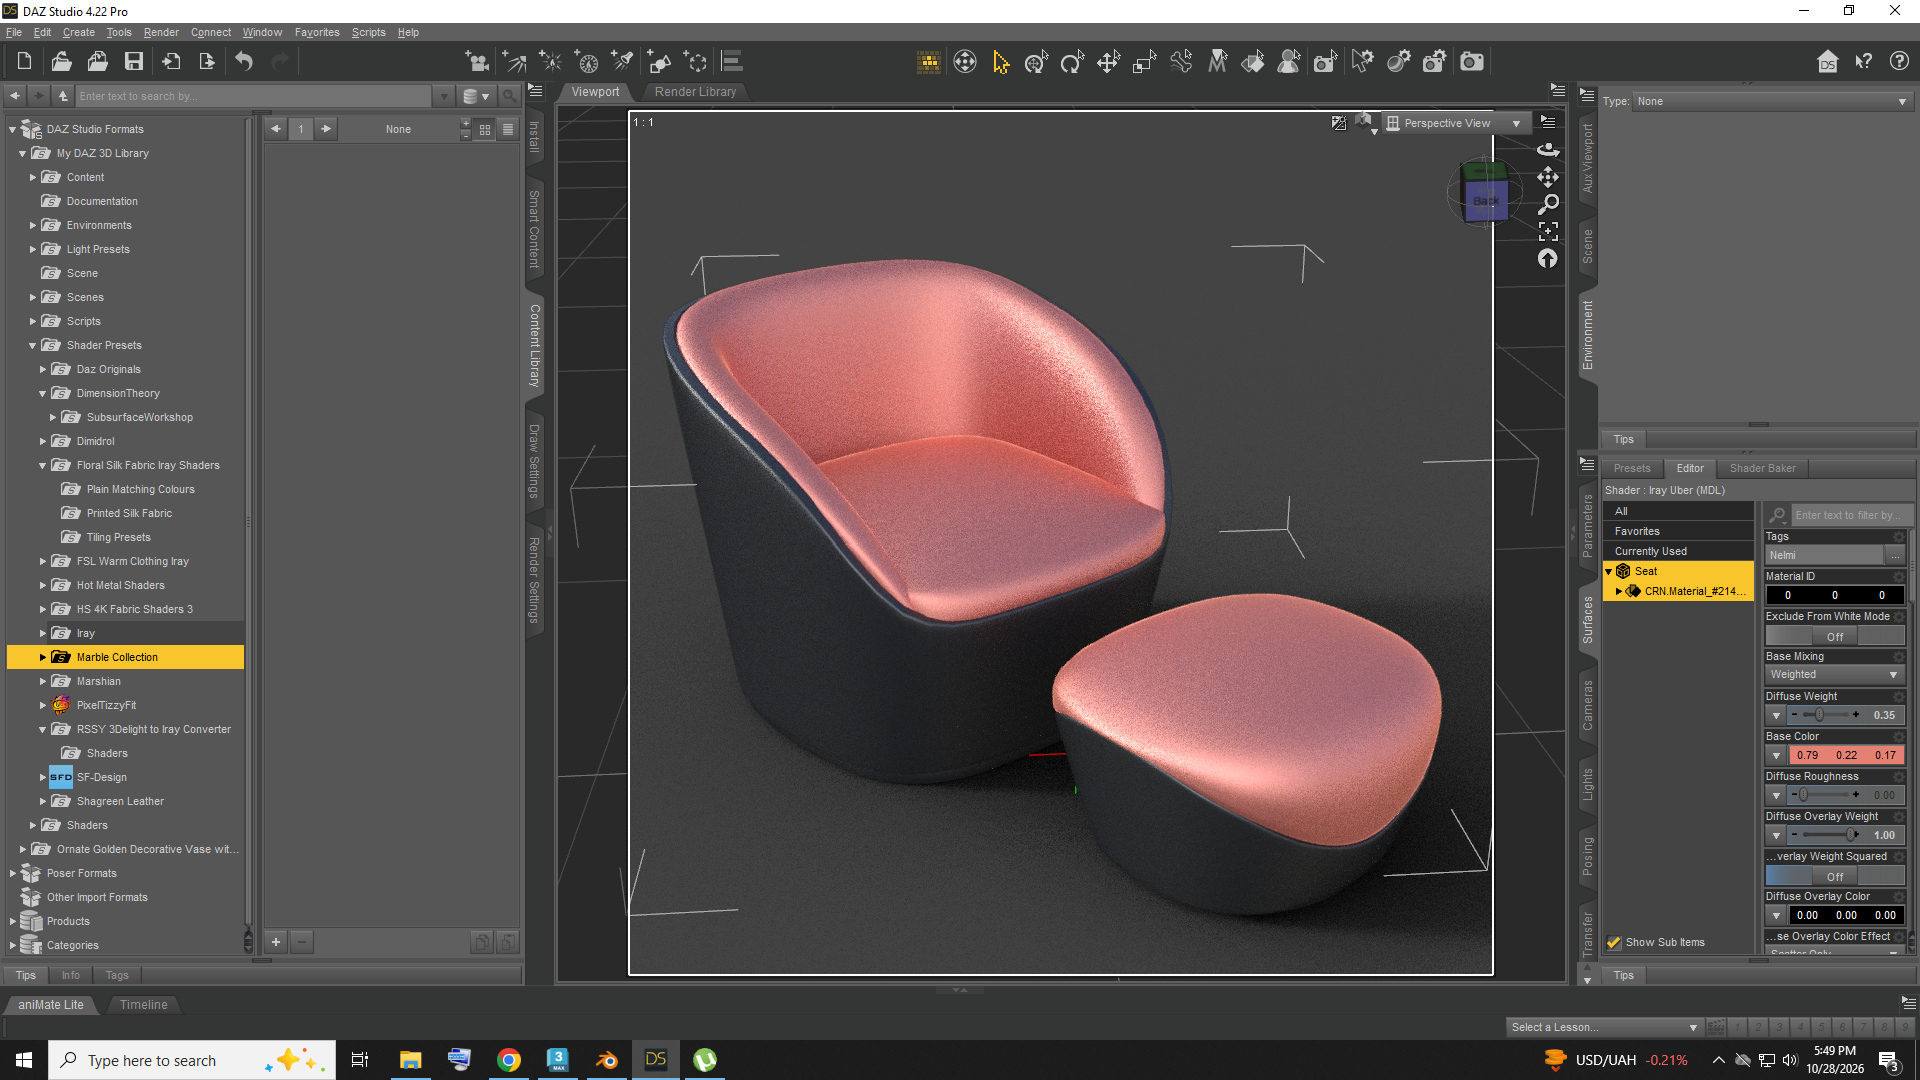Select the Rotate tool
Viewport: 1920px width, 1080px height.
pos(1072,62)
